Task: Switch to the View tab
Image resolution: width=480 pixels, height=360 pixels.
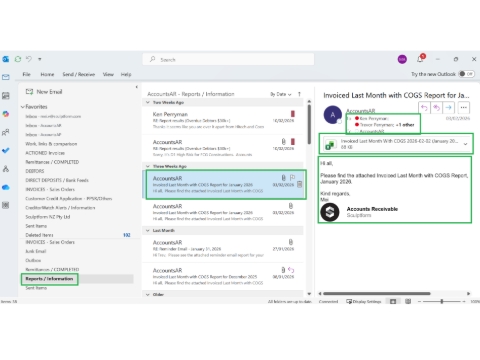Action: pos(108,74)
